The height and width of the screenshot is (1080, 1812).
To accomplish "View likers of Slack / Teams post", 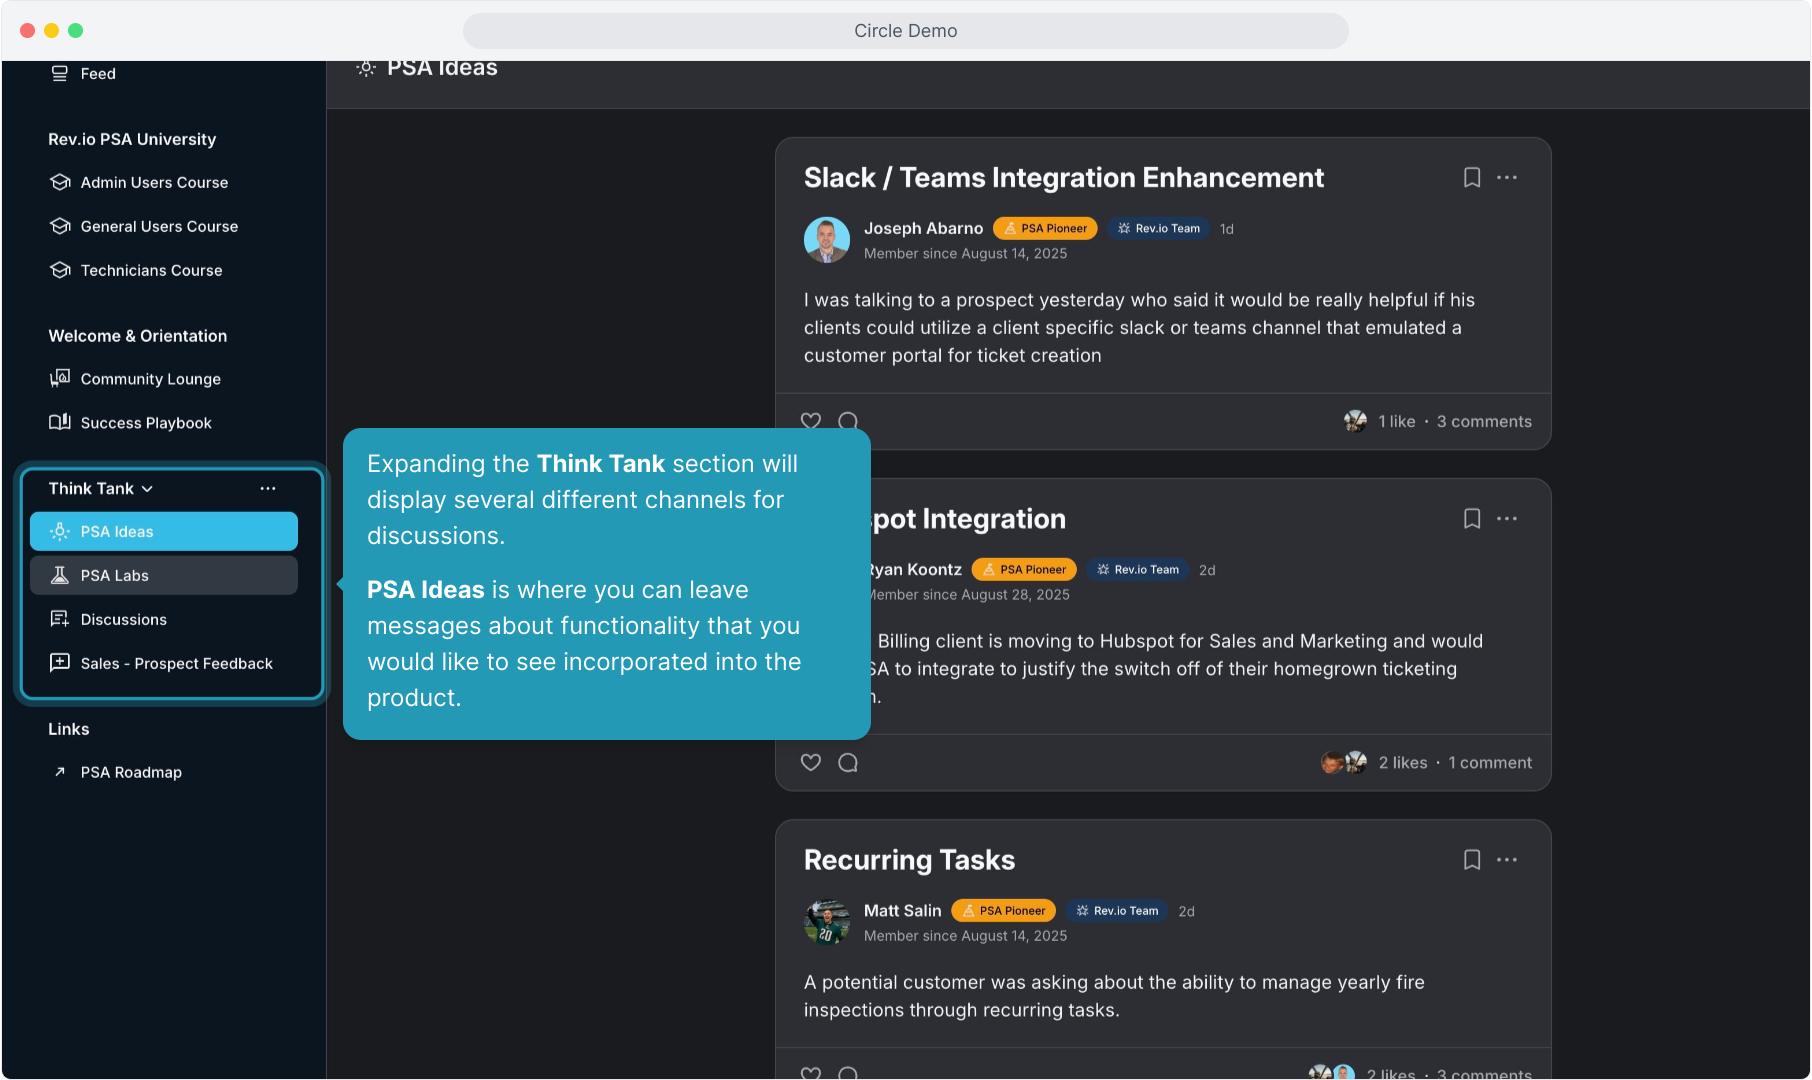I will click(x=1397, y=422).
